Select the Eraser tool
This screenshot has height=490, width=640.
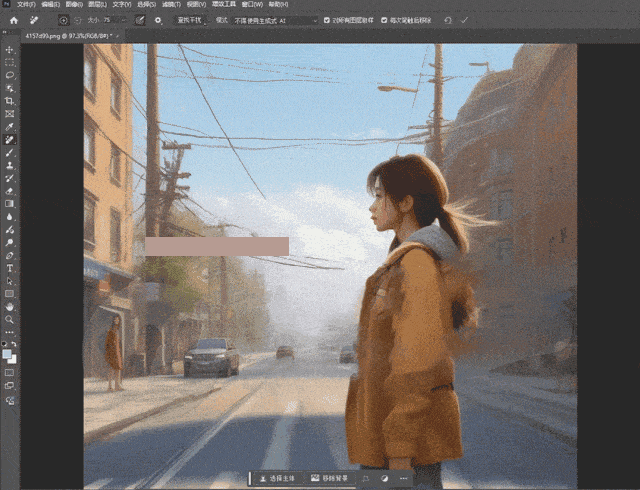pyautogui.click(x=9, y=191)
